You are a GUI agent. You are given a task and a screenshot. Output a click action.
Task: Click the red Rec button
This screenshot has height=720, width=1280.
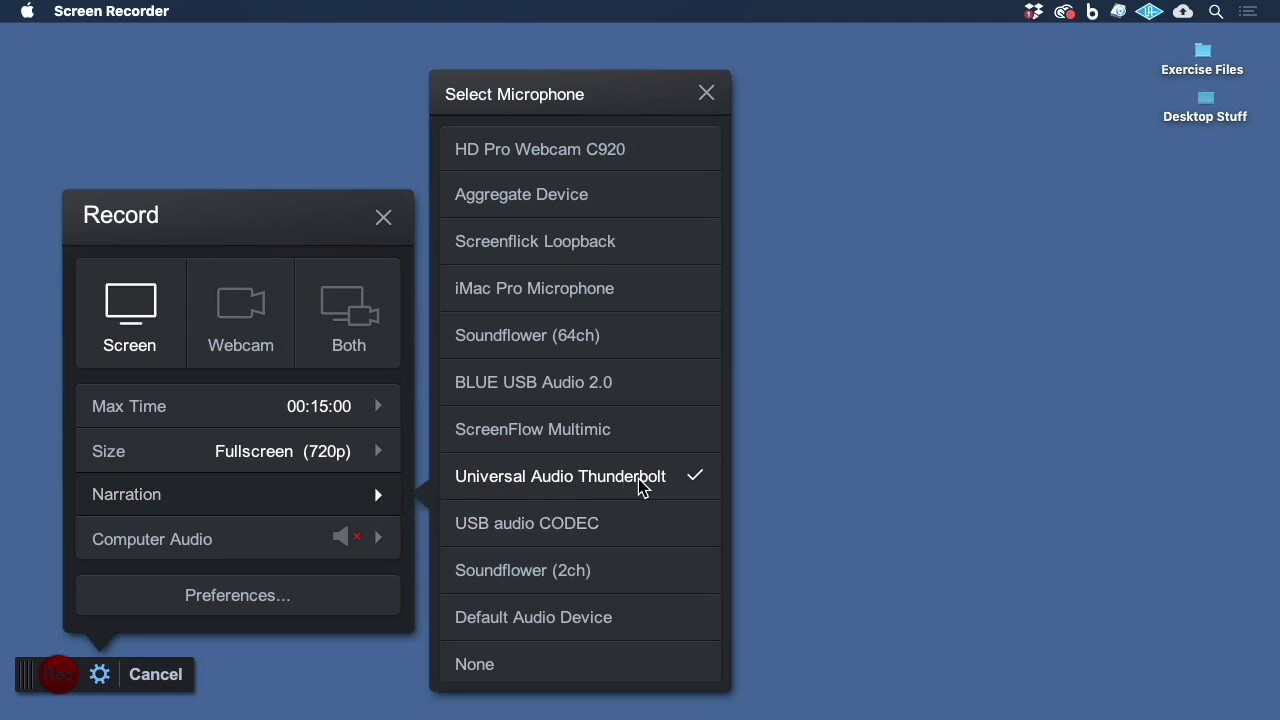coord(59,675)
